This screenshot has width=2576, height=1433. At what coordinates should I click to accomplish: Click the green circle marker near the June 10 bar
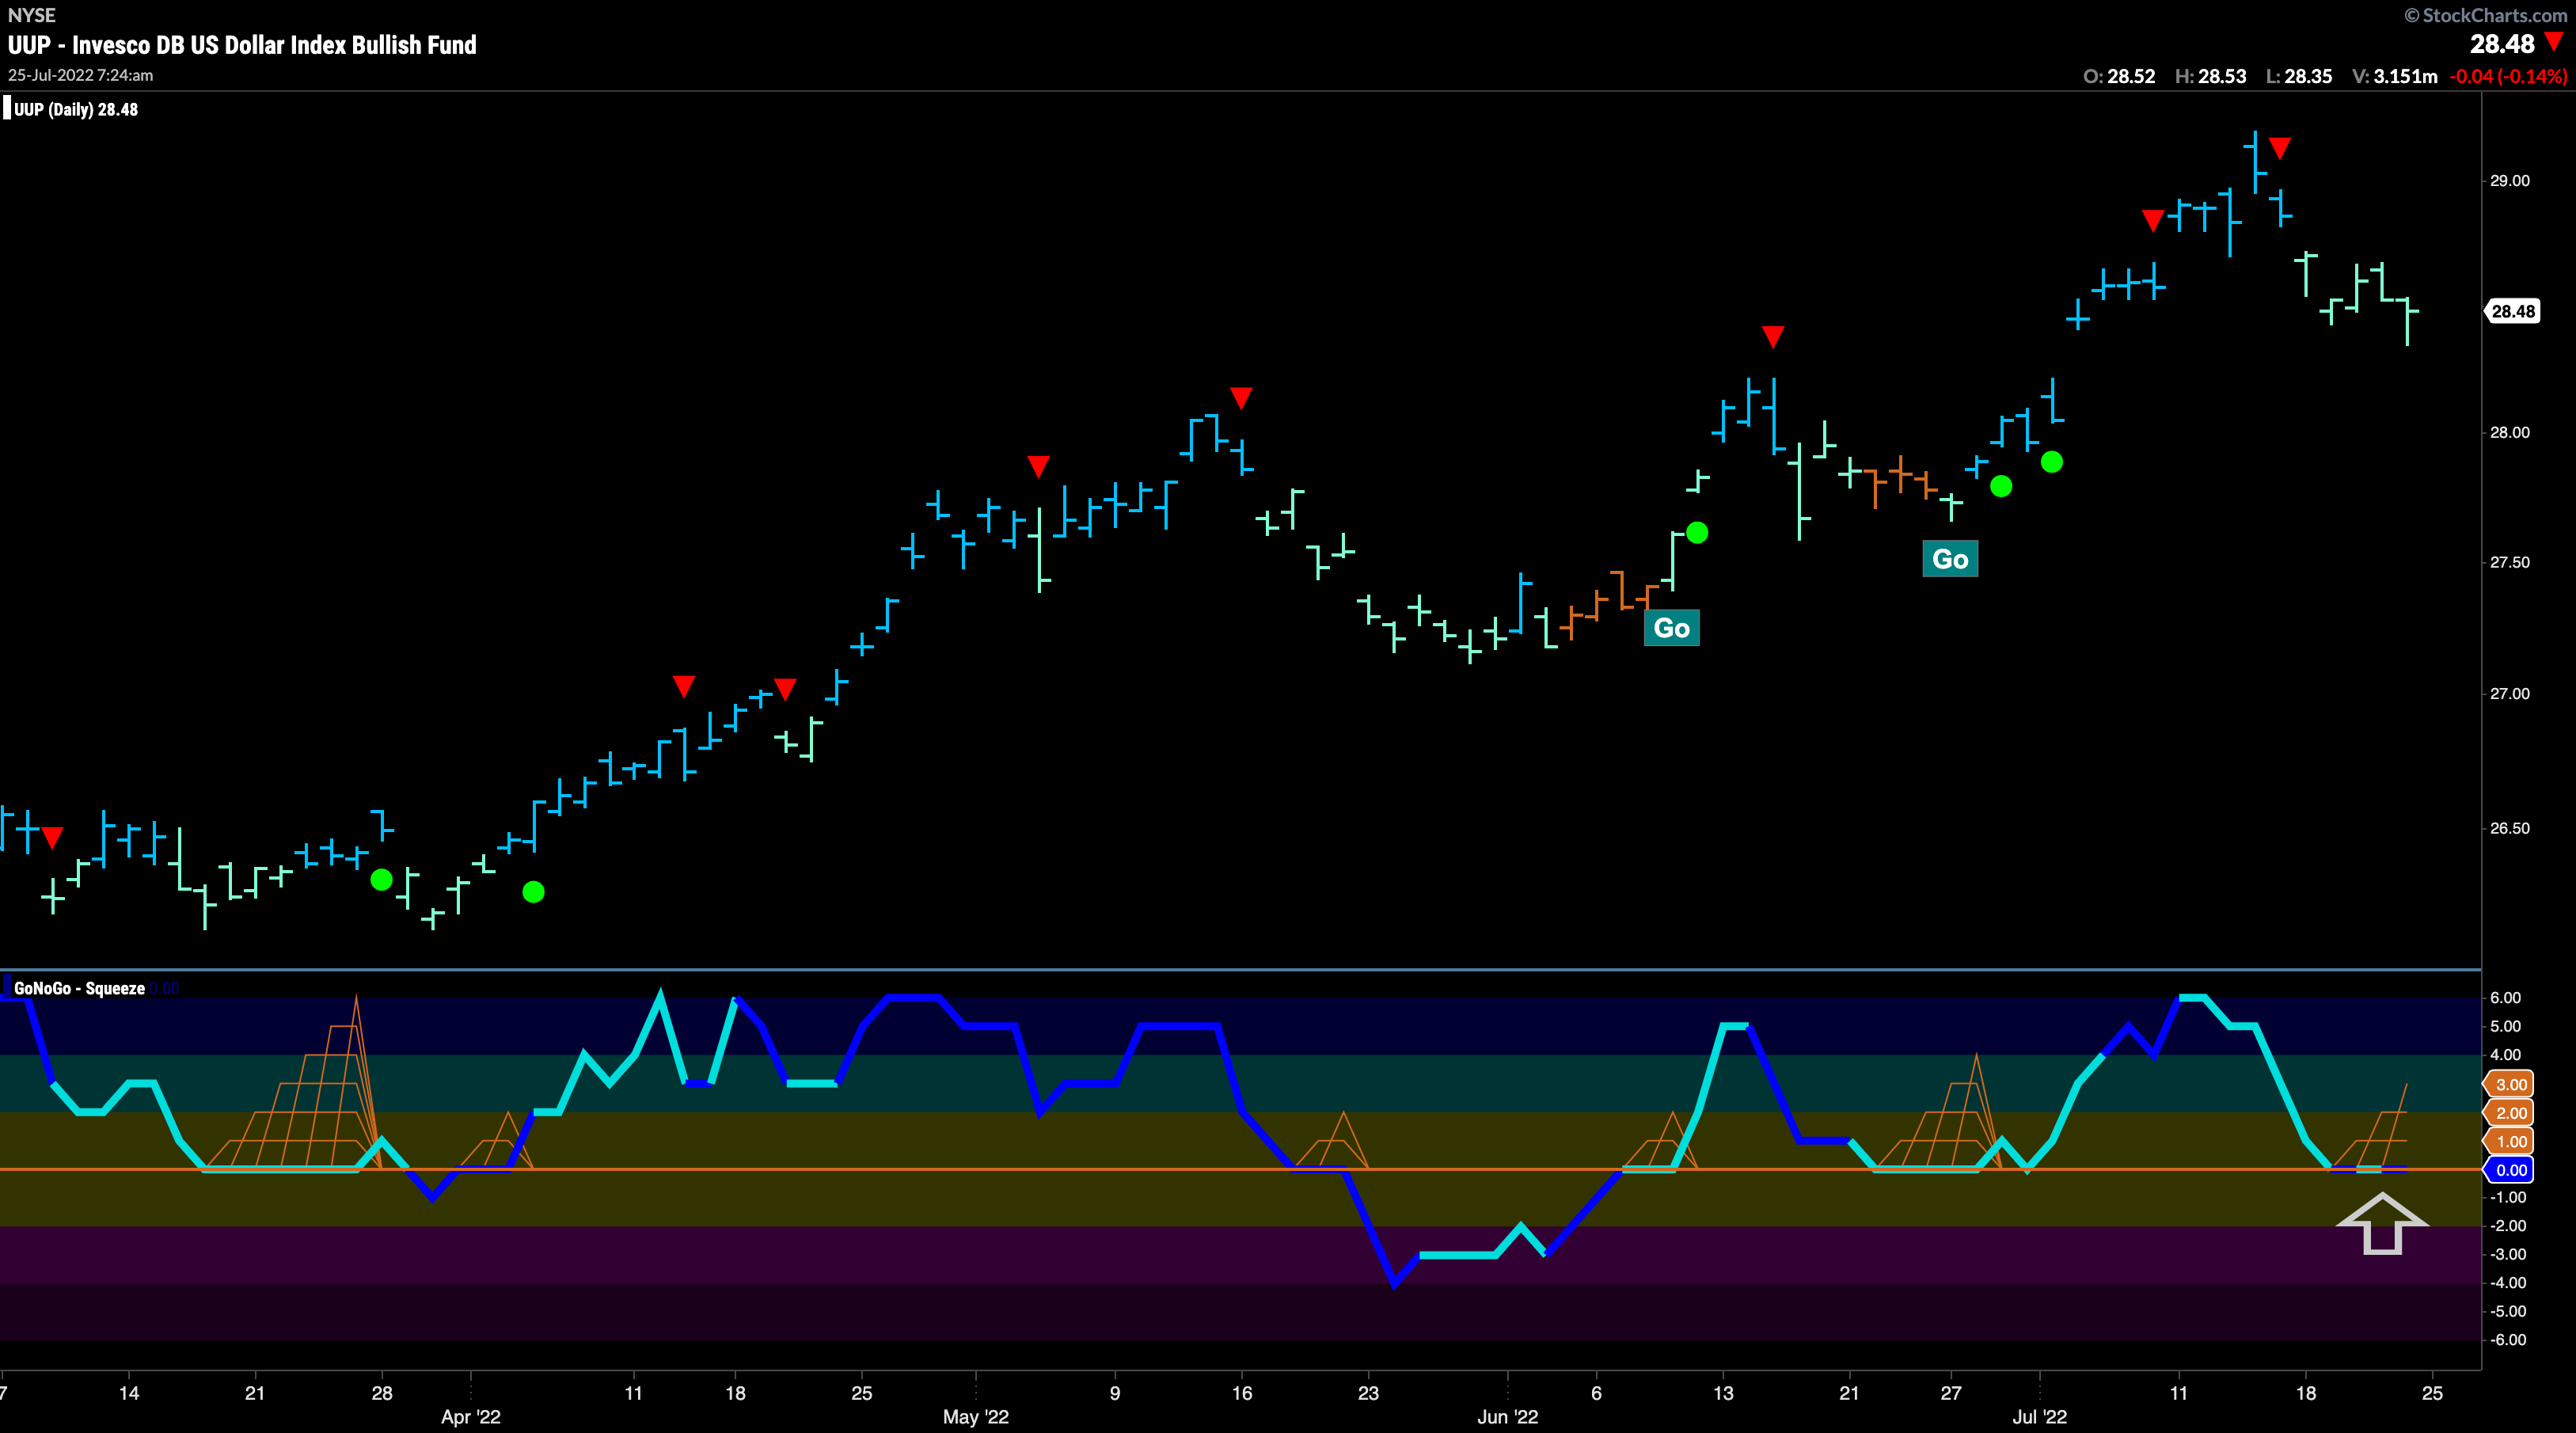(x=1697, y=533)
